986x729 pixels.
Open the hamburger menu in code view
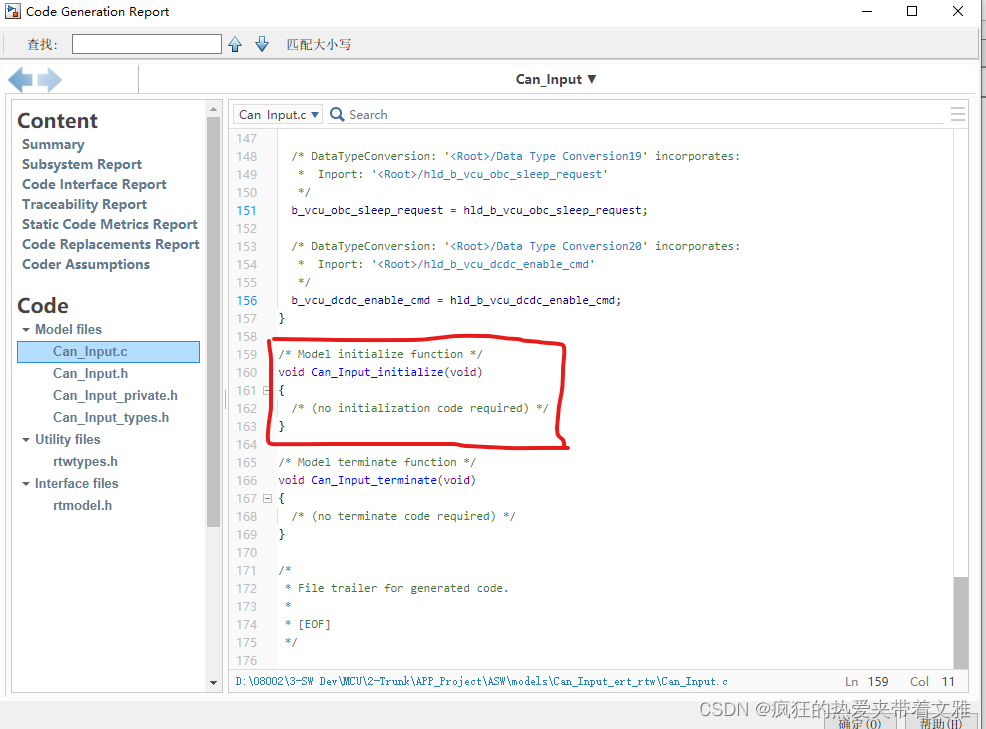[x=958, y=114]
